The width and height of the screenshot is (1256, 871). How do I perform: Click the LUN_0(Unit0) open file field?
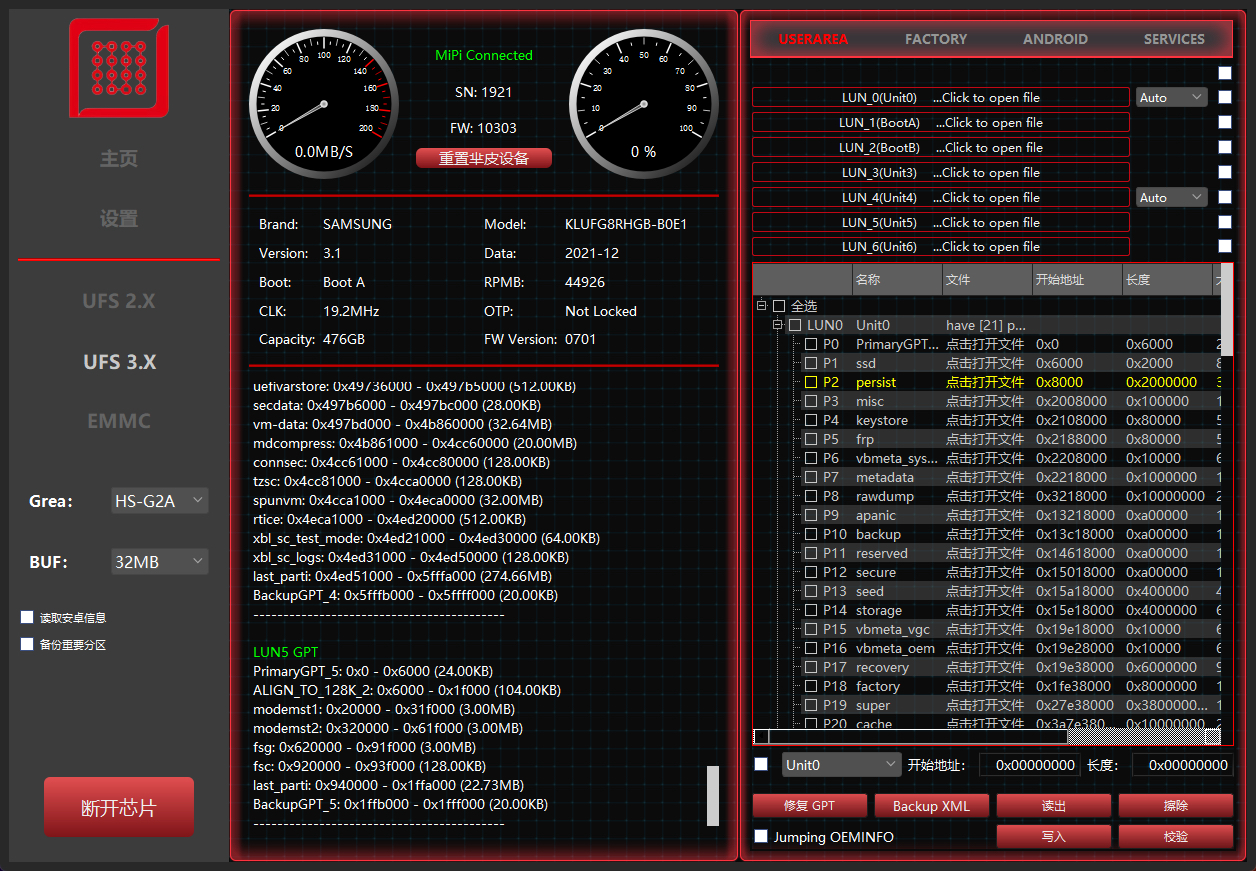click(x=941, y=97)
